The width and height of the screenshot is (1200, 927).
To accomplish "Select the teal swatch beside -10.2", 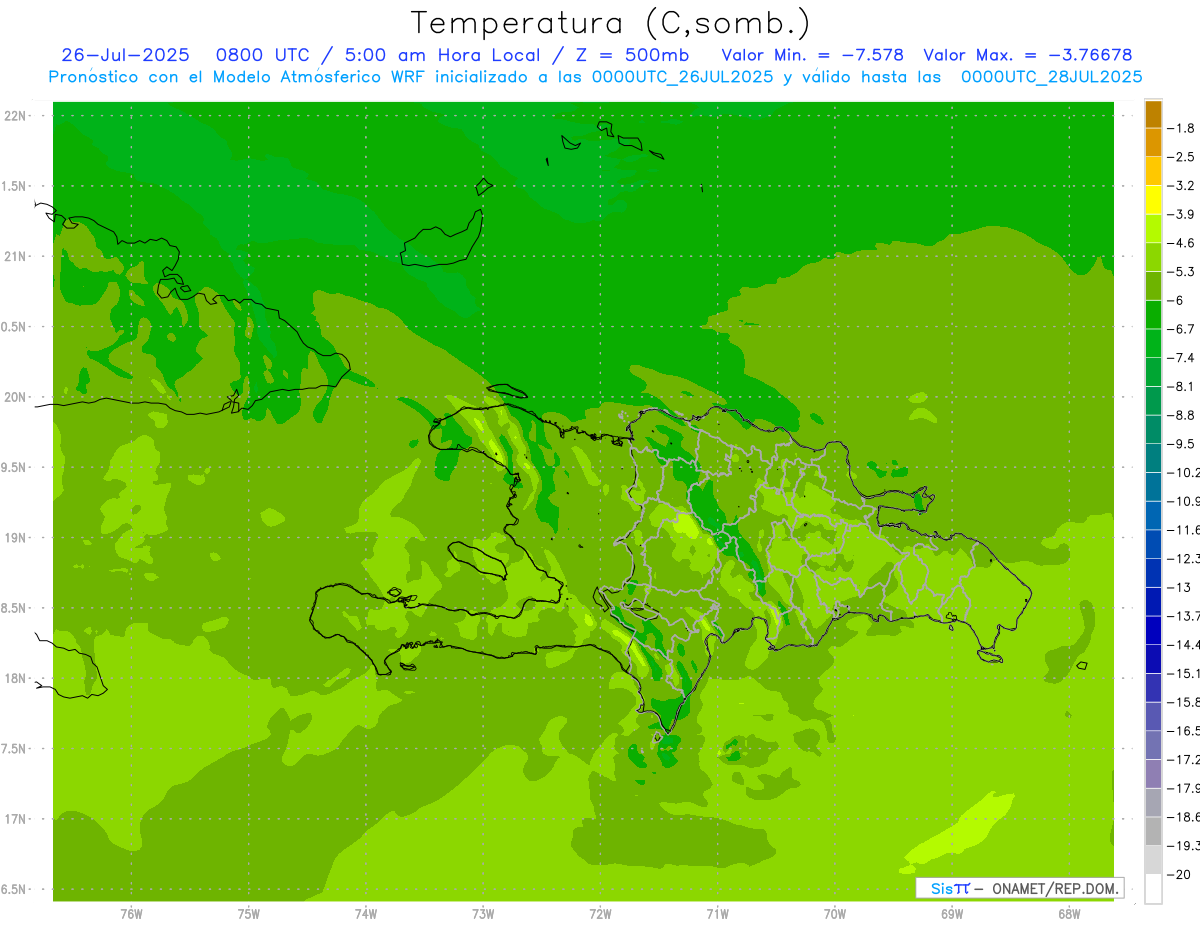I will point(1153,458).
